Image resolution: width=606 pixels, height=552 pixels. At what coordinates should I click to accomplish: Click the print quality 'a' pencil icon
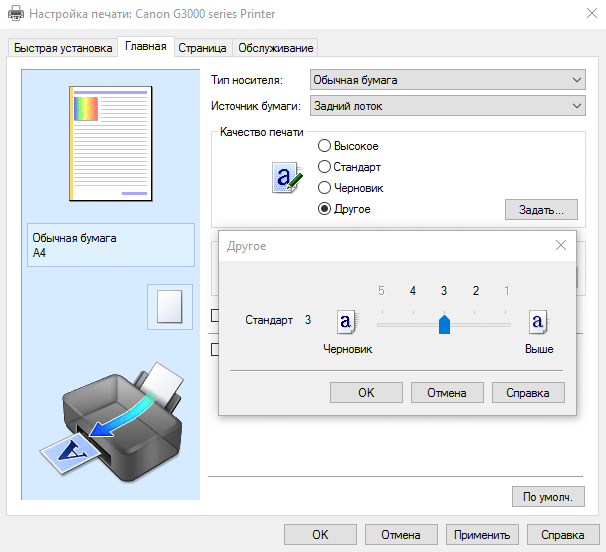tap(287, 177)
